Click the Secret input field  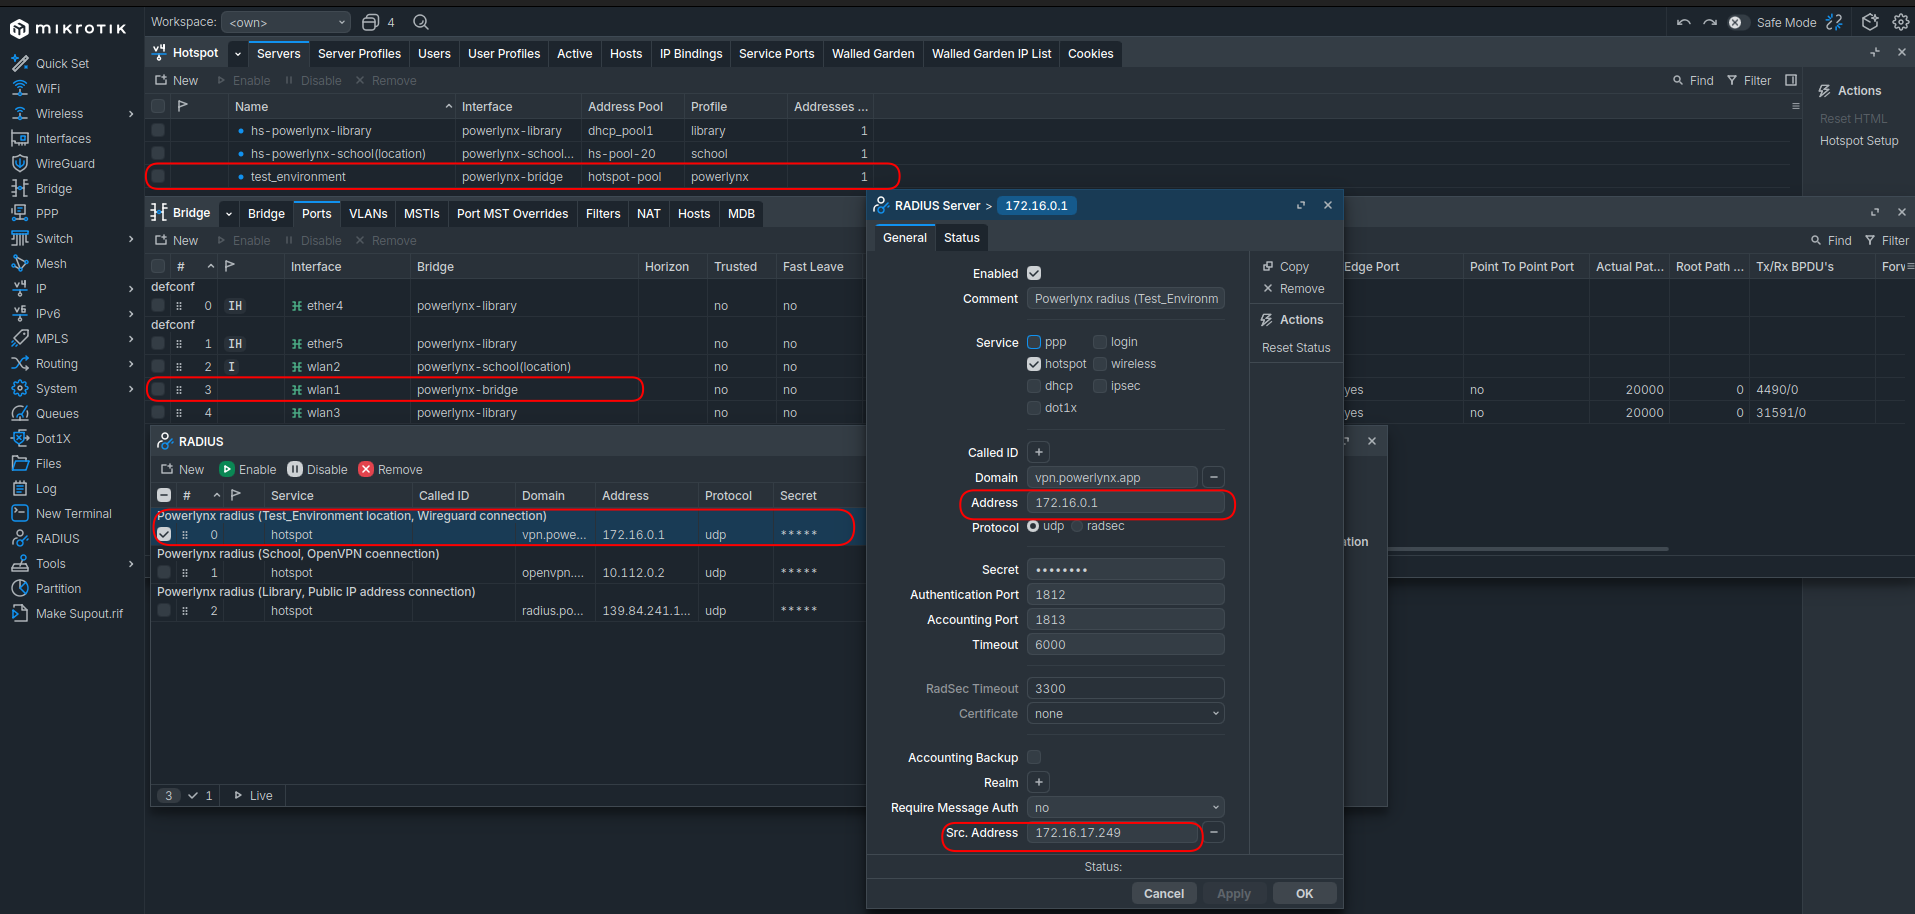tap(1125, 570)
